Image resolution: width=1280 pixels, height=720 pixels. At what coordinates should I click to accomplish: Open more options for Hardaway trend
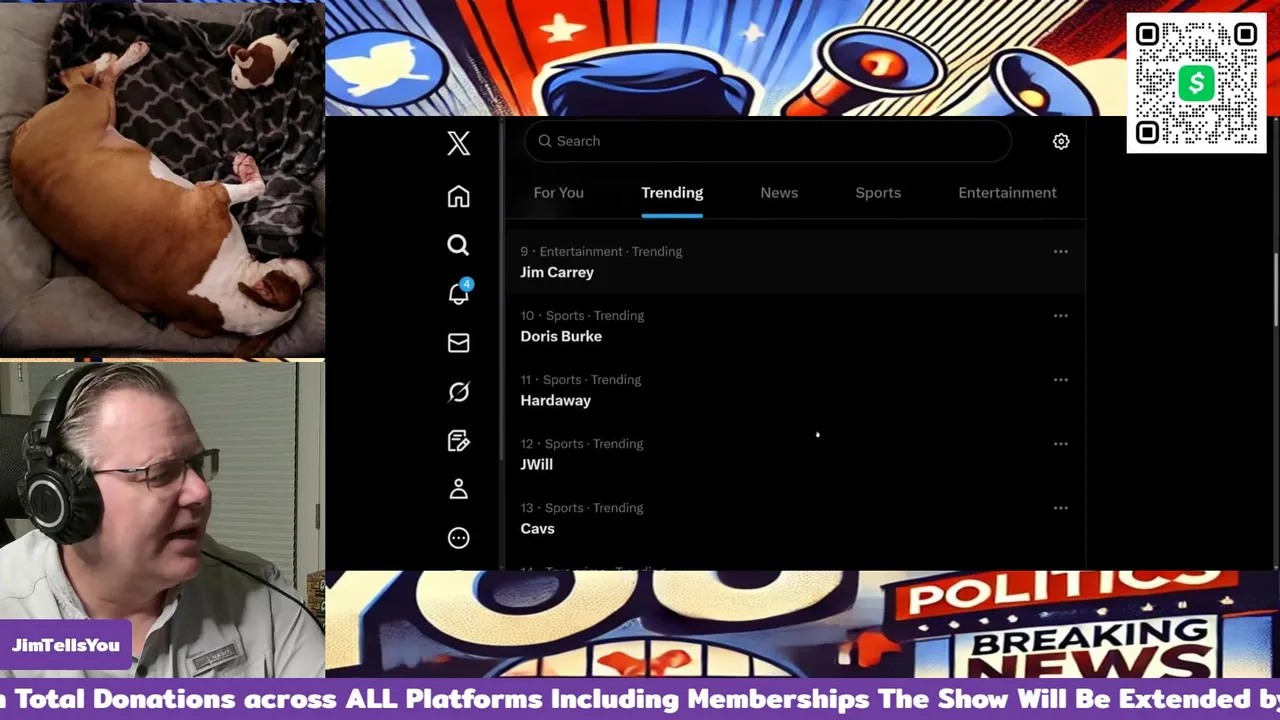(1060, 380)
